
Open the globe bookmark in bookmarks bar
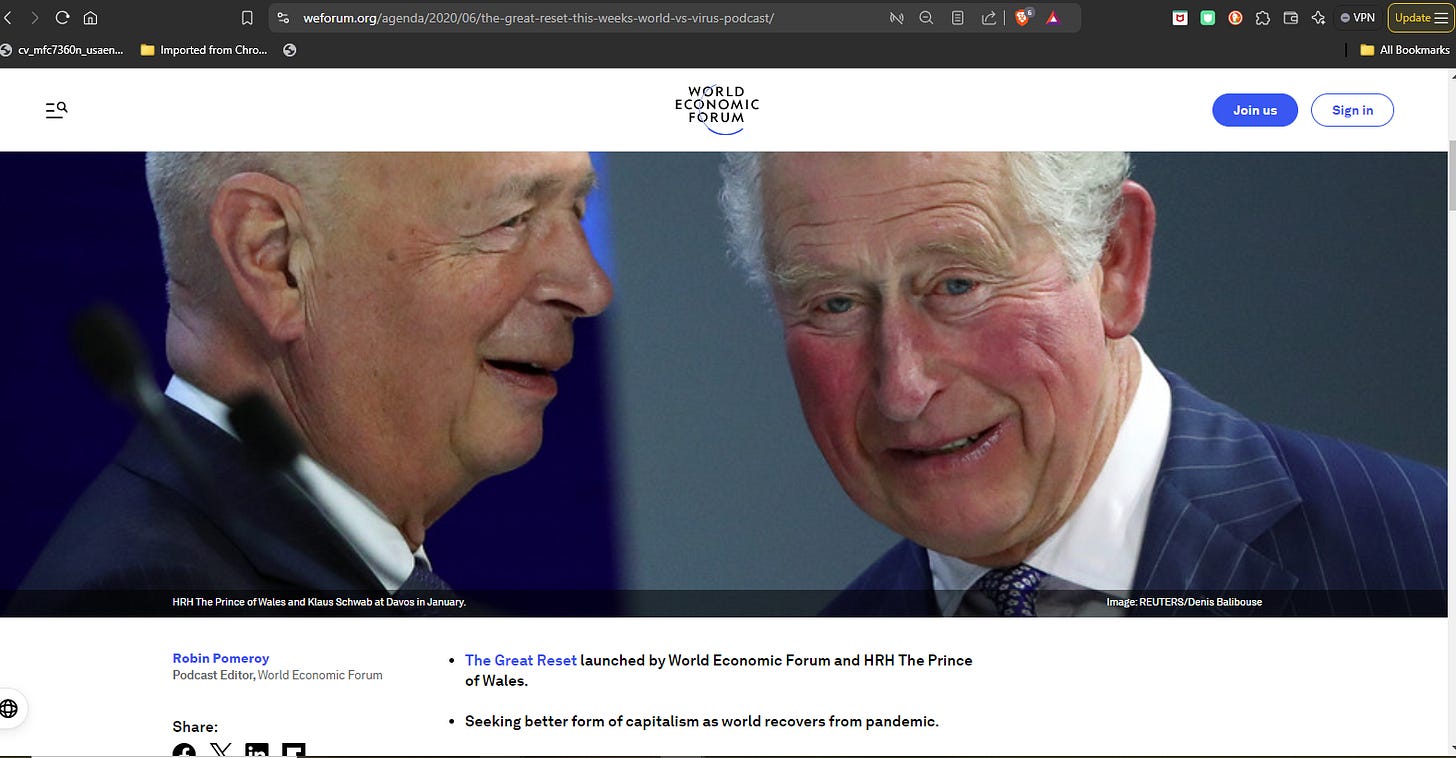tap(290, 50)
